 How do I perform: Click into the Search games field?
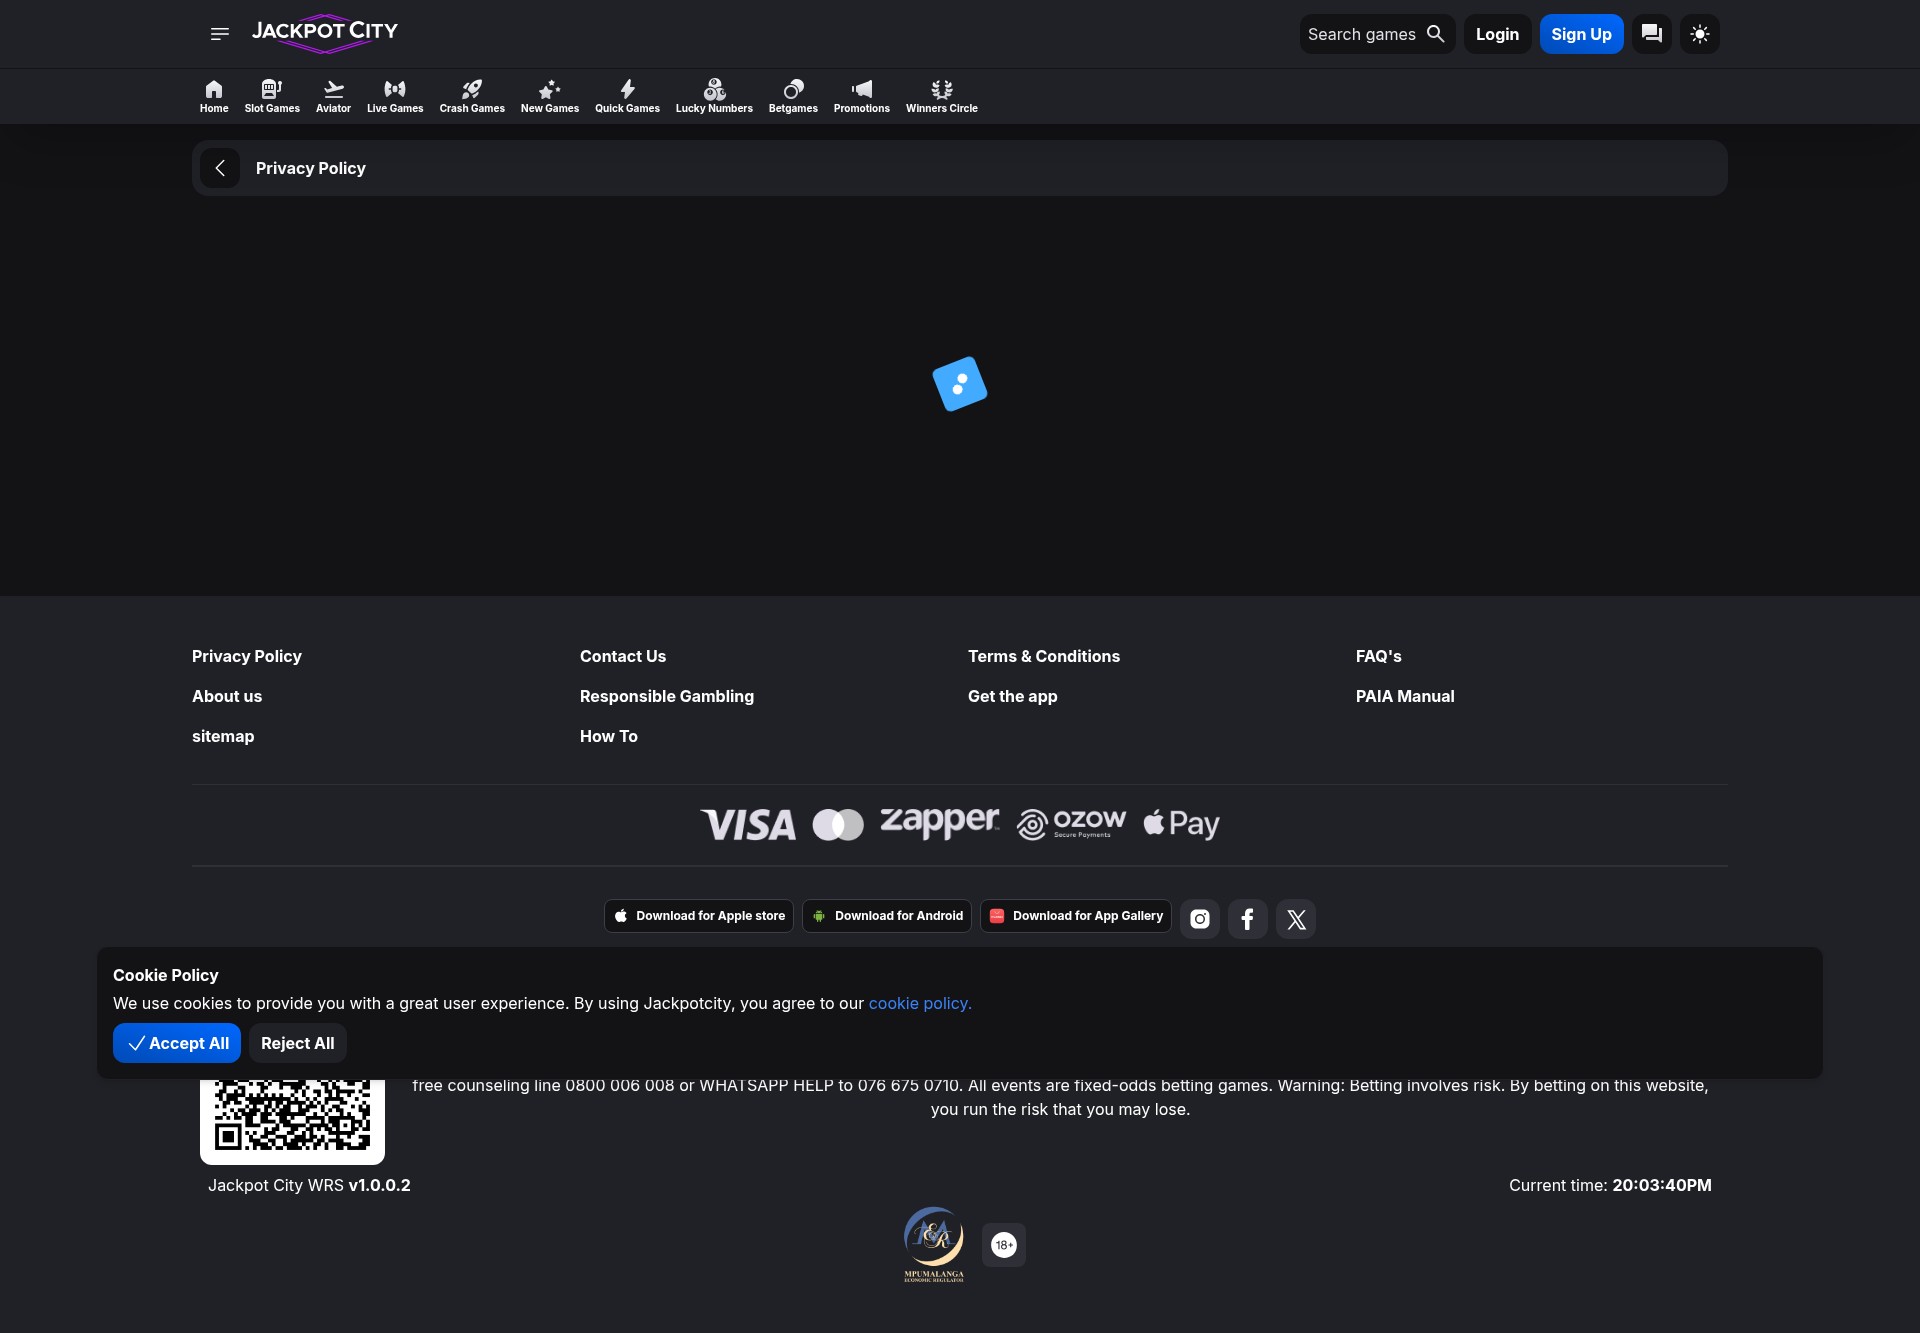click(1377, 34)
